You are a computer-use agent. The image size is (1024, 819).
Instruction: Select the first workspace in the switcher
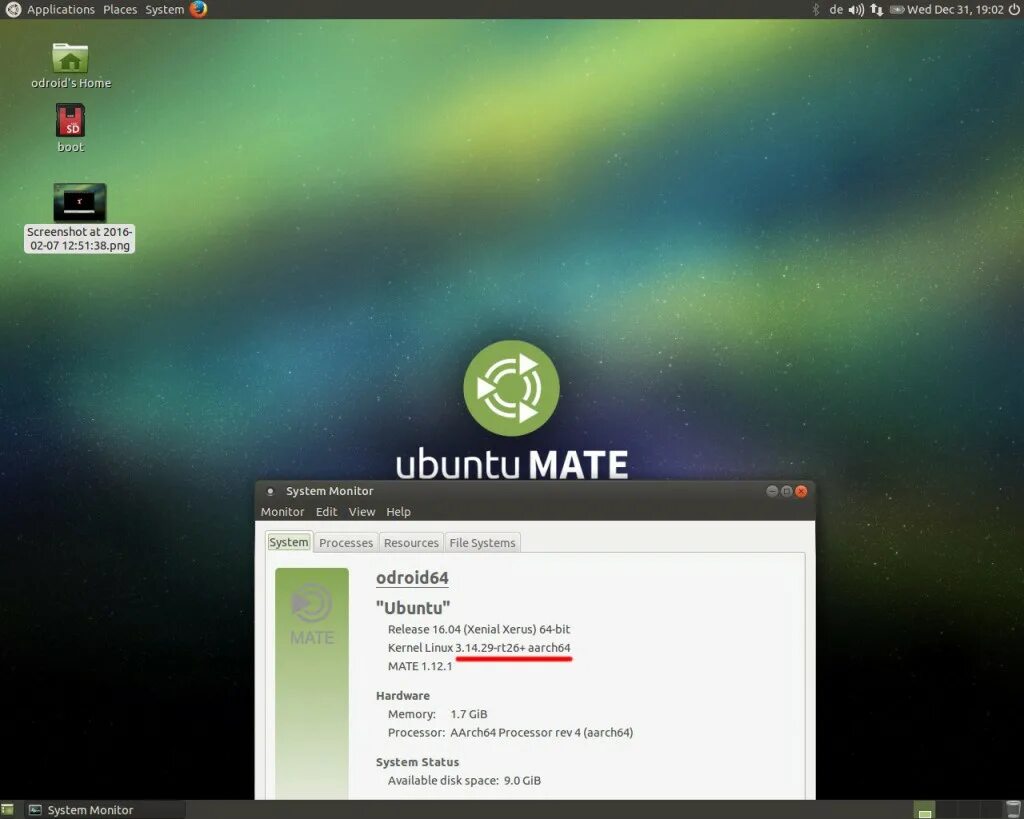pyautogui.click(x=924, y=810)
